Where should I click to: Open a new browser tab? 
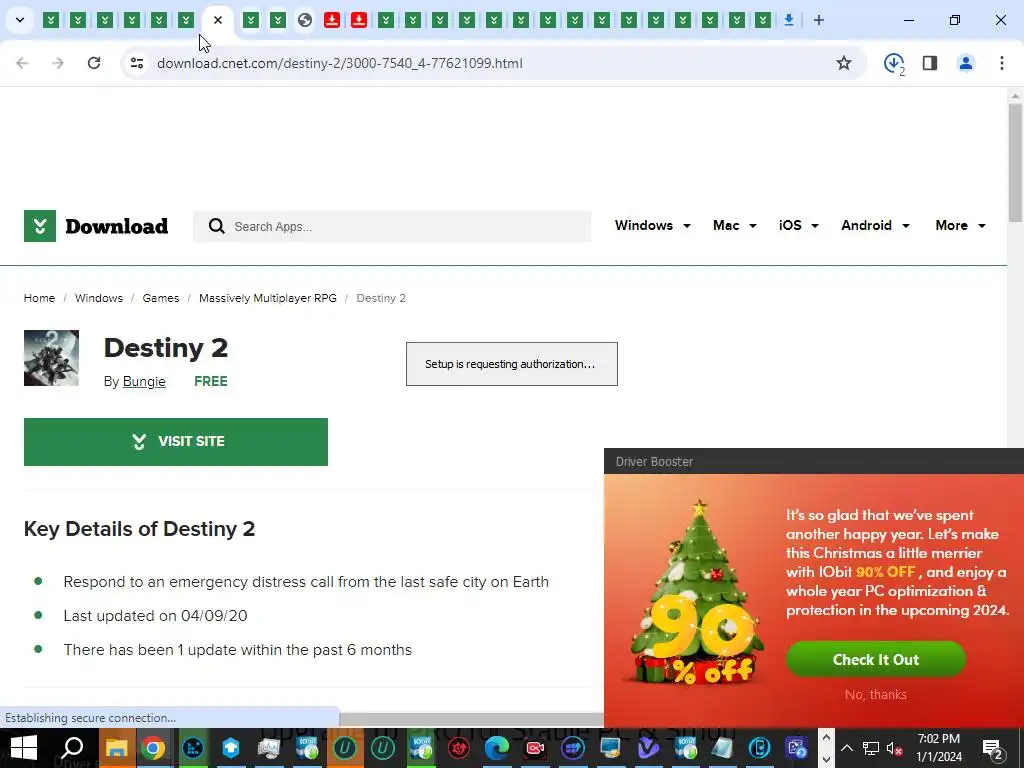[819, 20]
